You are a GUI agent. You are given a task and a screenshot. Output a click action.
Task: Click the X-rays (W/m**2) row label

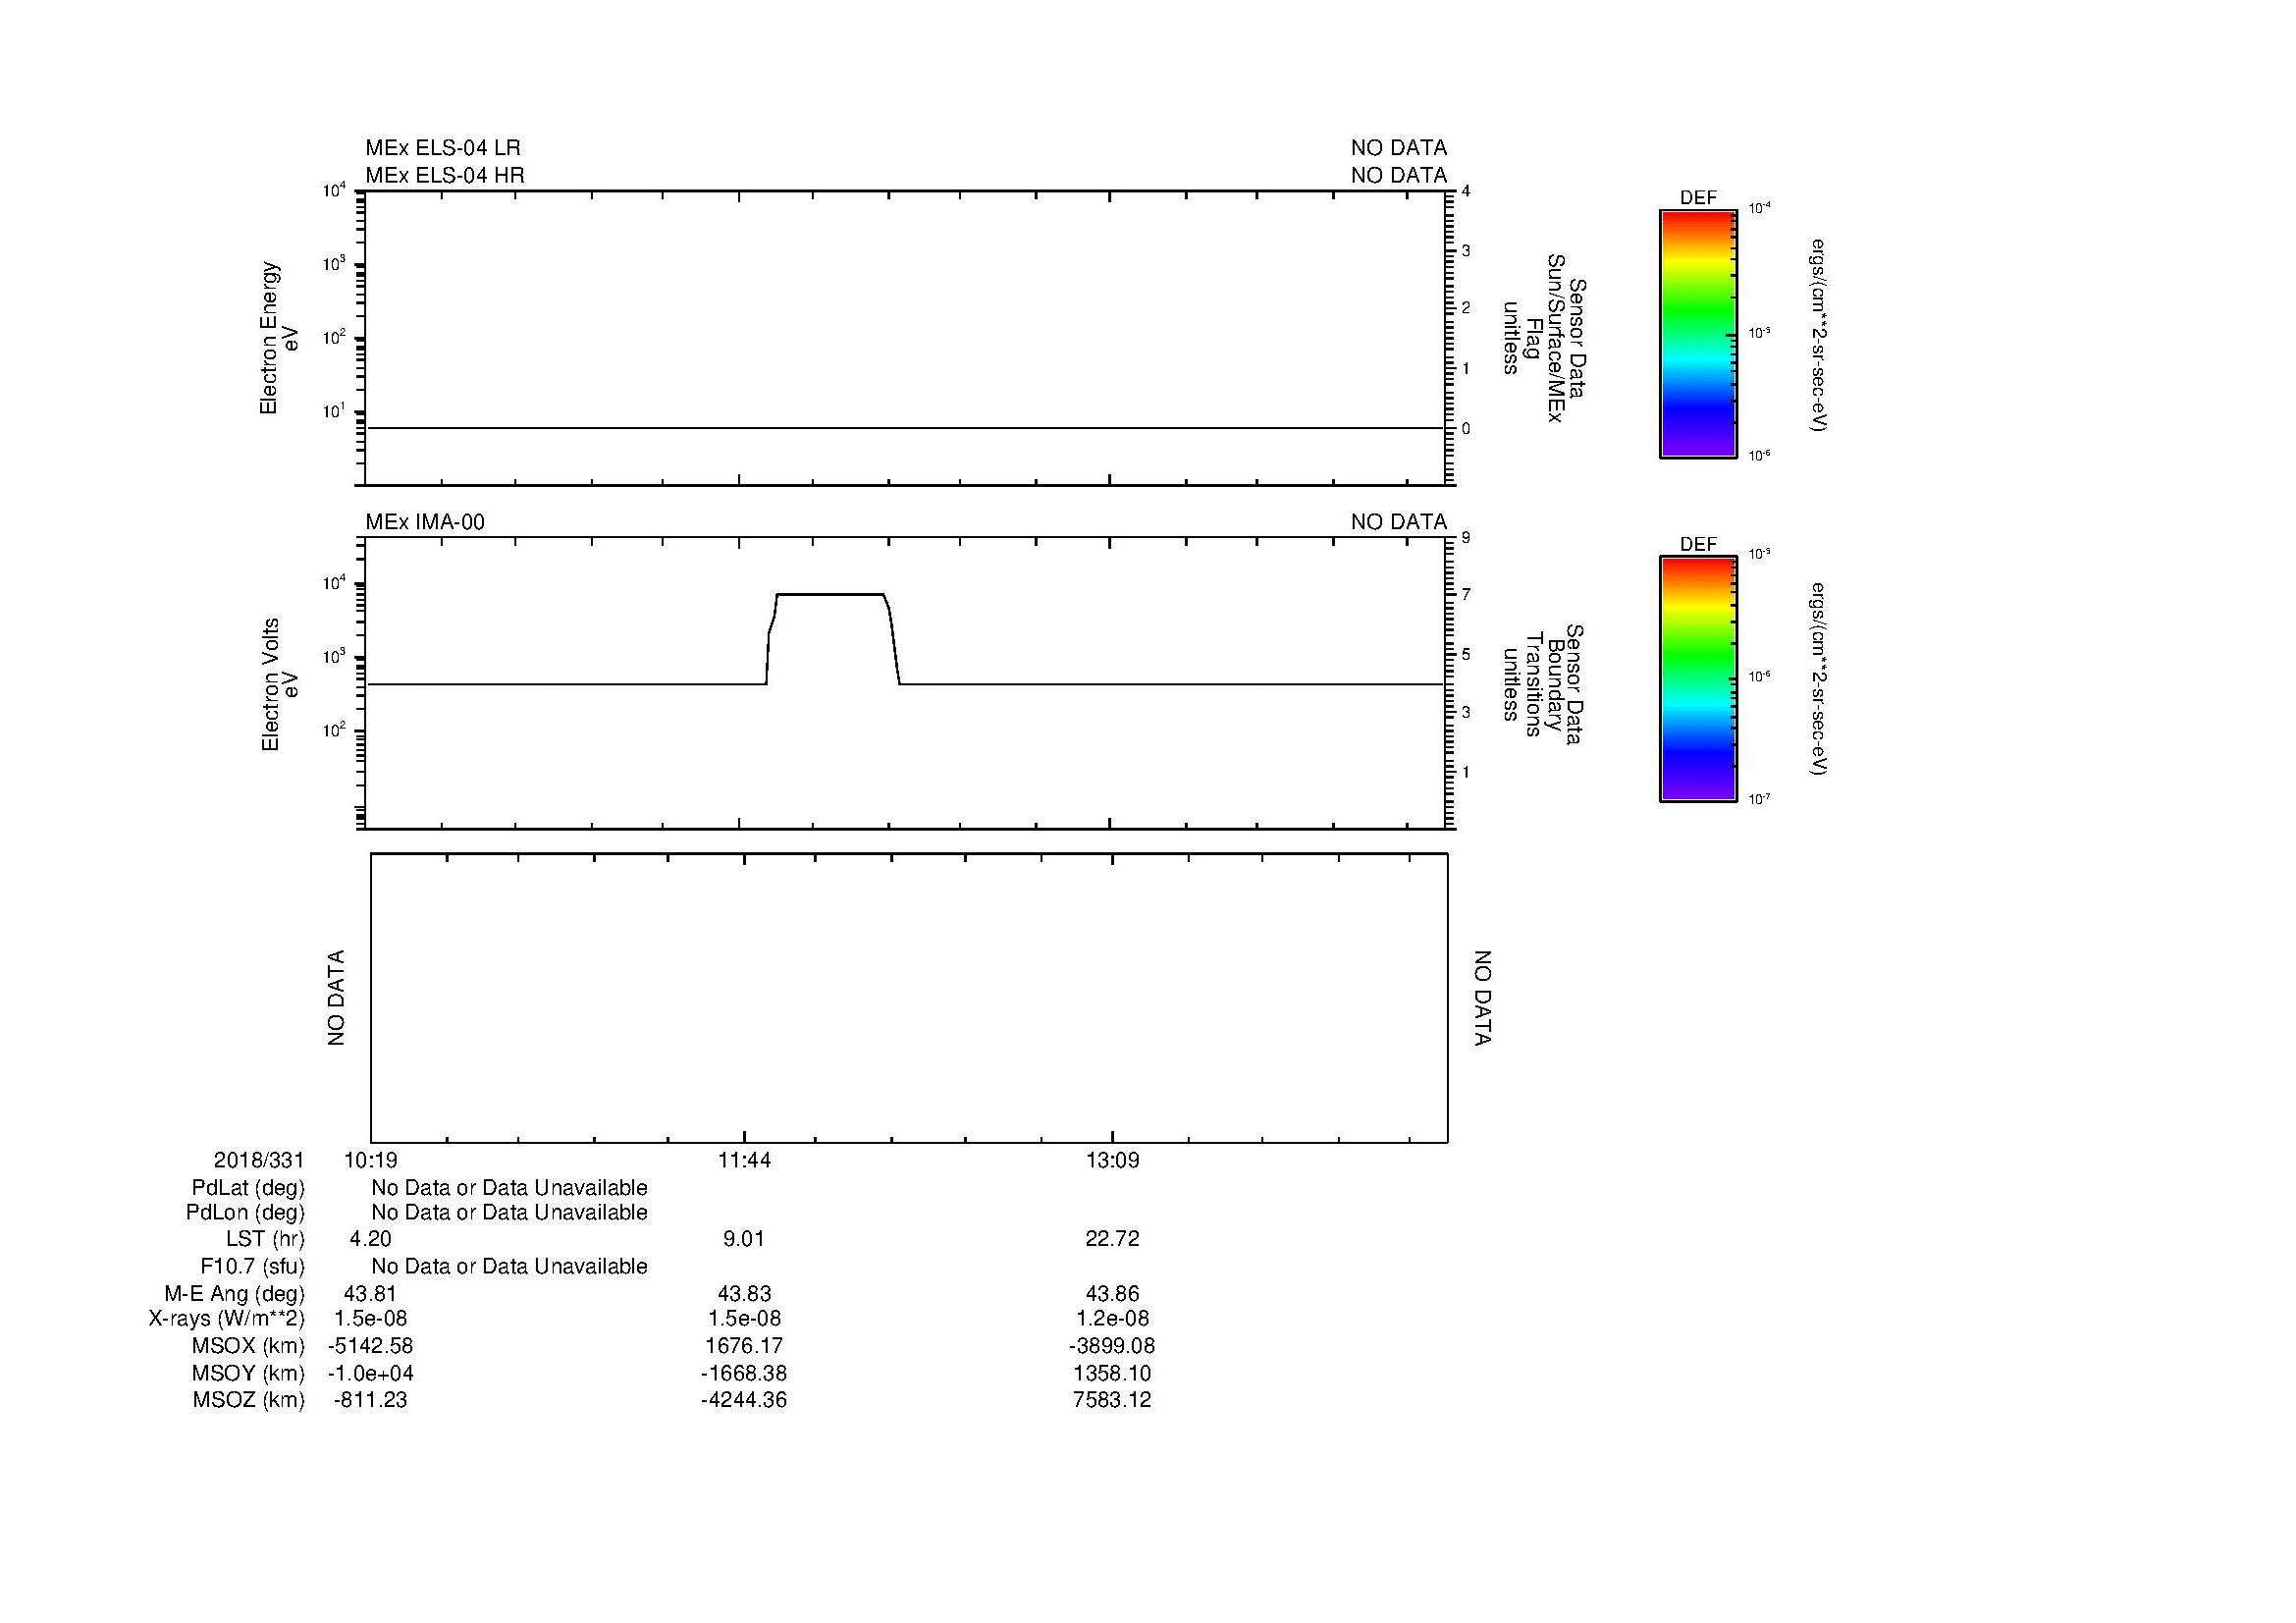[227, 1319]
